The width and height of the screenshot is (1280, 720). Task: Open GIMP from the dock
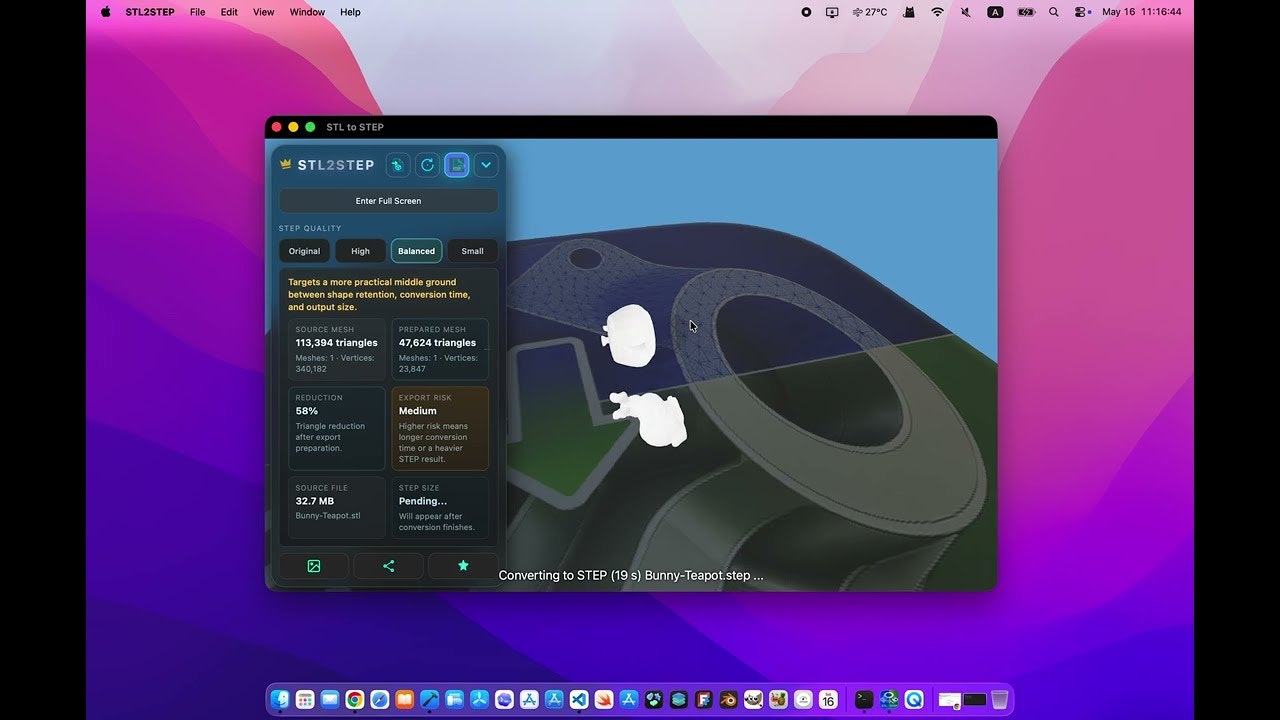[753, 700]
